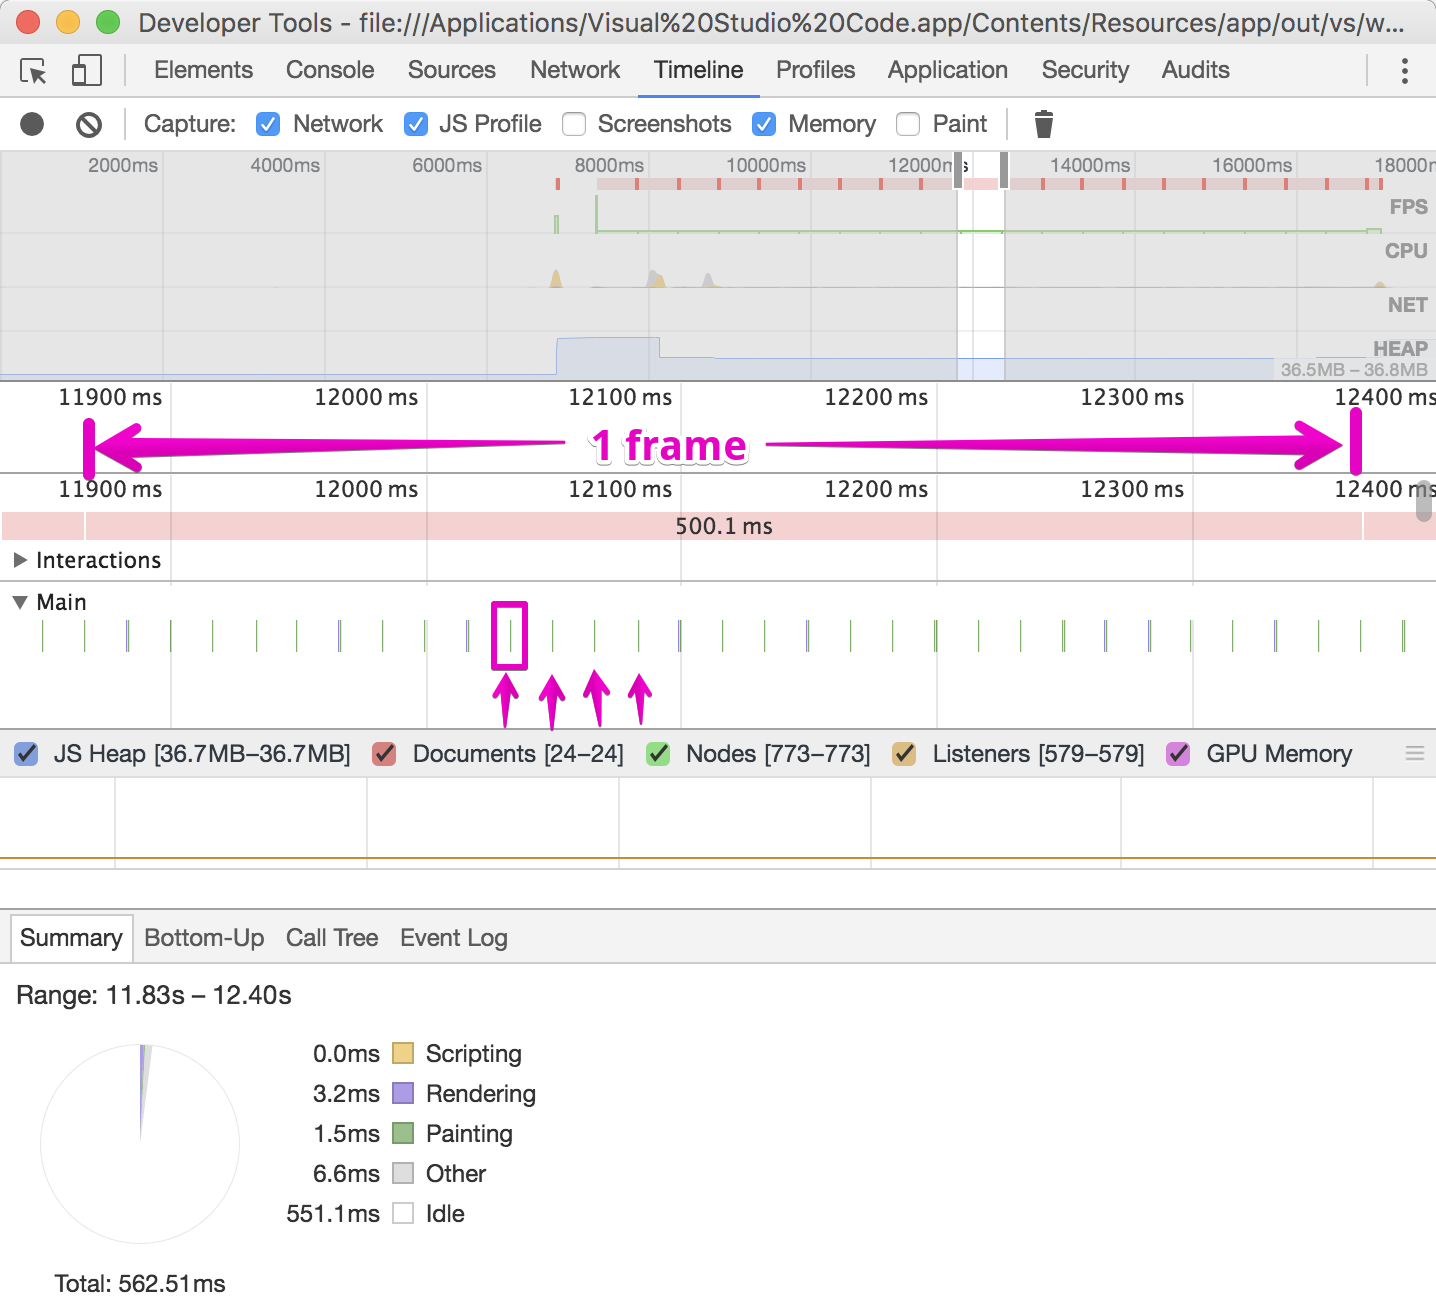
Task: Click the memory pane hamburger menu icon
Action: pyautogui.click(x=1415, y=753)
